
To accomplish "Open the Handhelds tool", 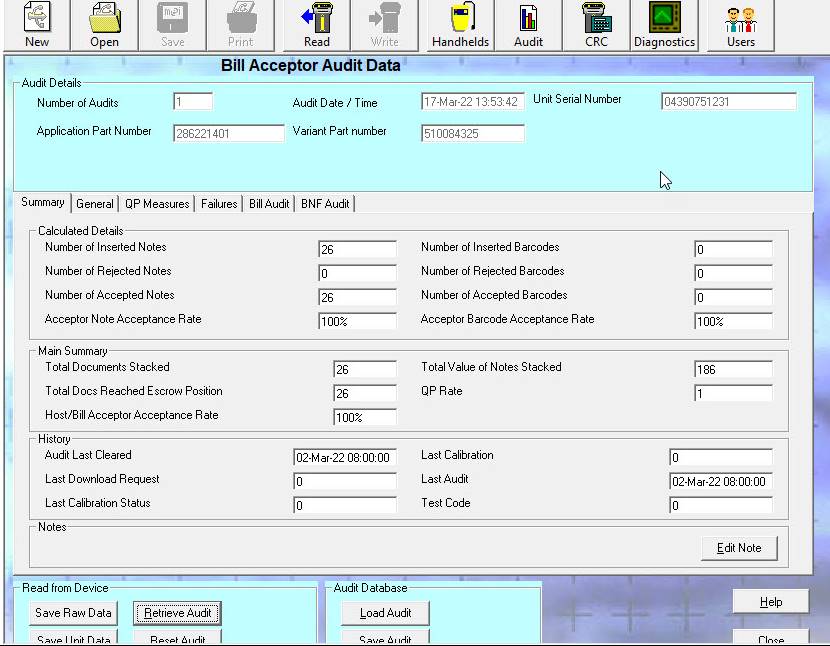I will point(460,25).
